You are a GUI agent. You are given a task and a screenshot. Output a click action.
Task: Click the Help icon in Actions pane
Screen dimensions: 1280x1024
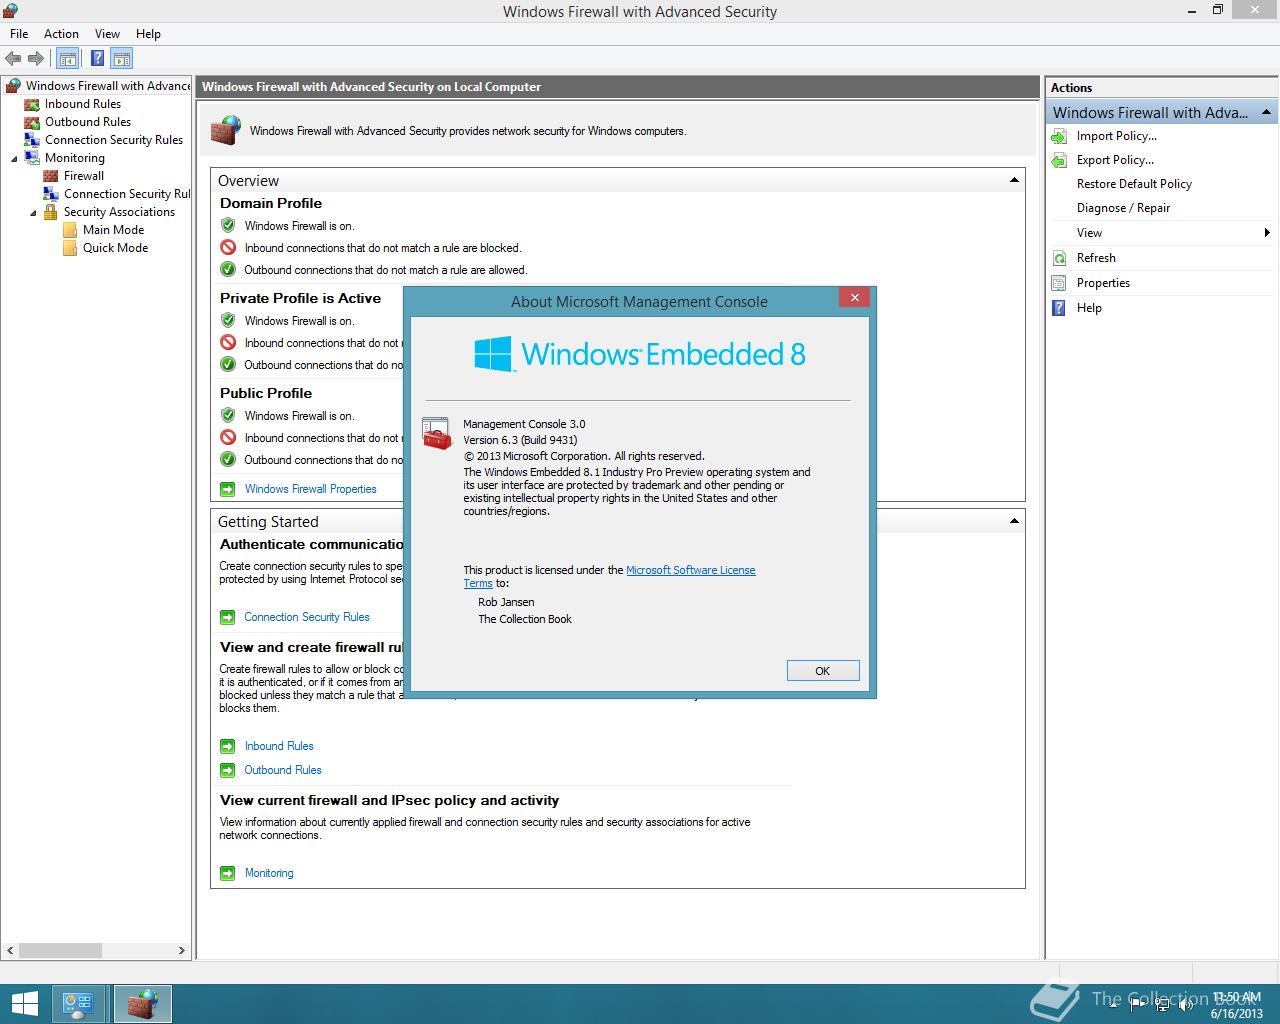pyautogui.click(x=1059, y=308)
